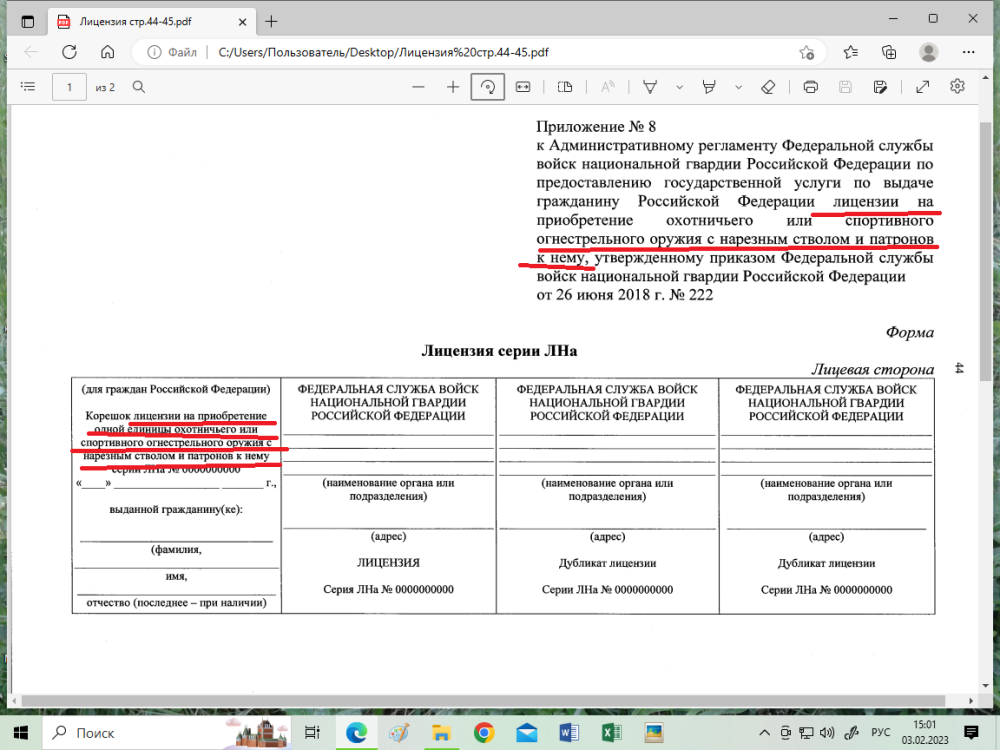1000x750 pixels.
Task: Open the browser Settings and more menu
Action: 969,52
